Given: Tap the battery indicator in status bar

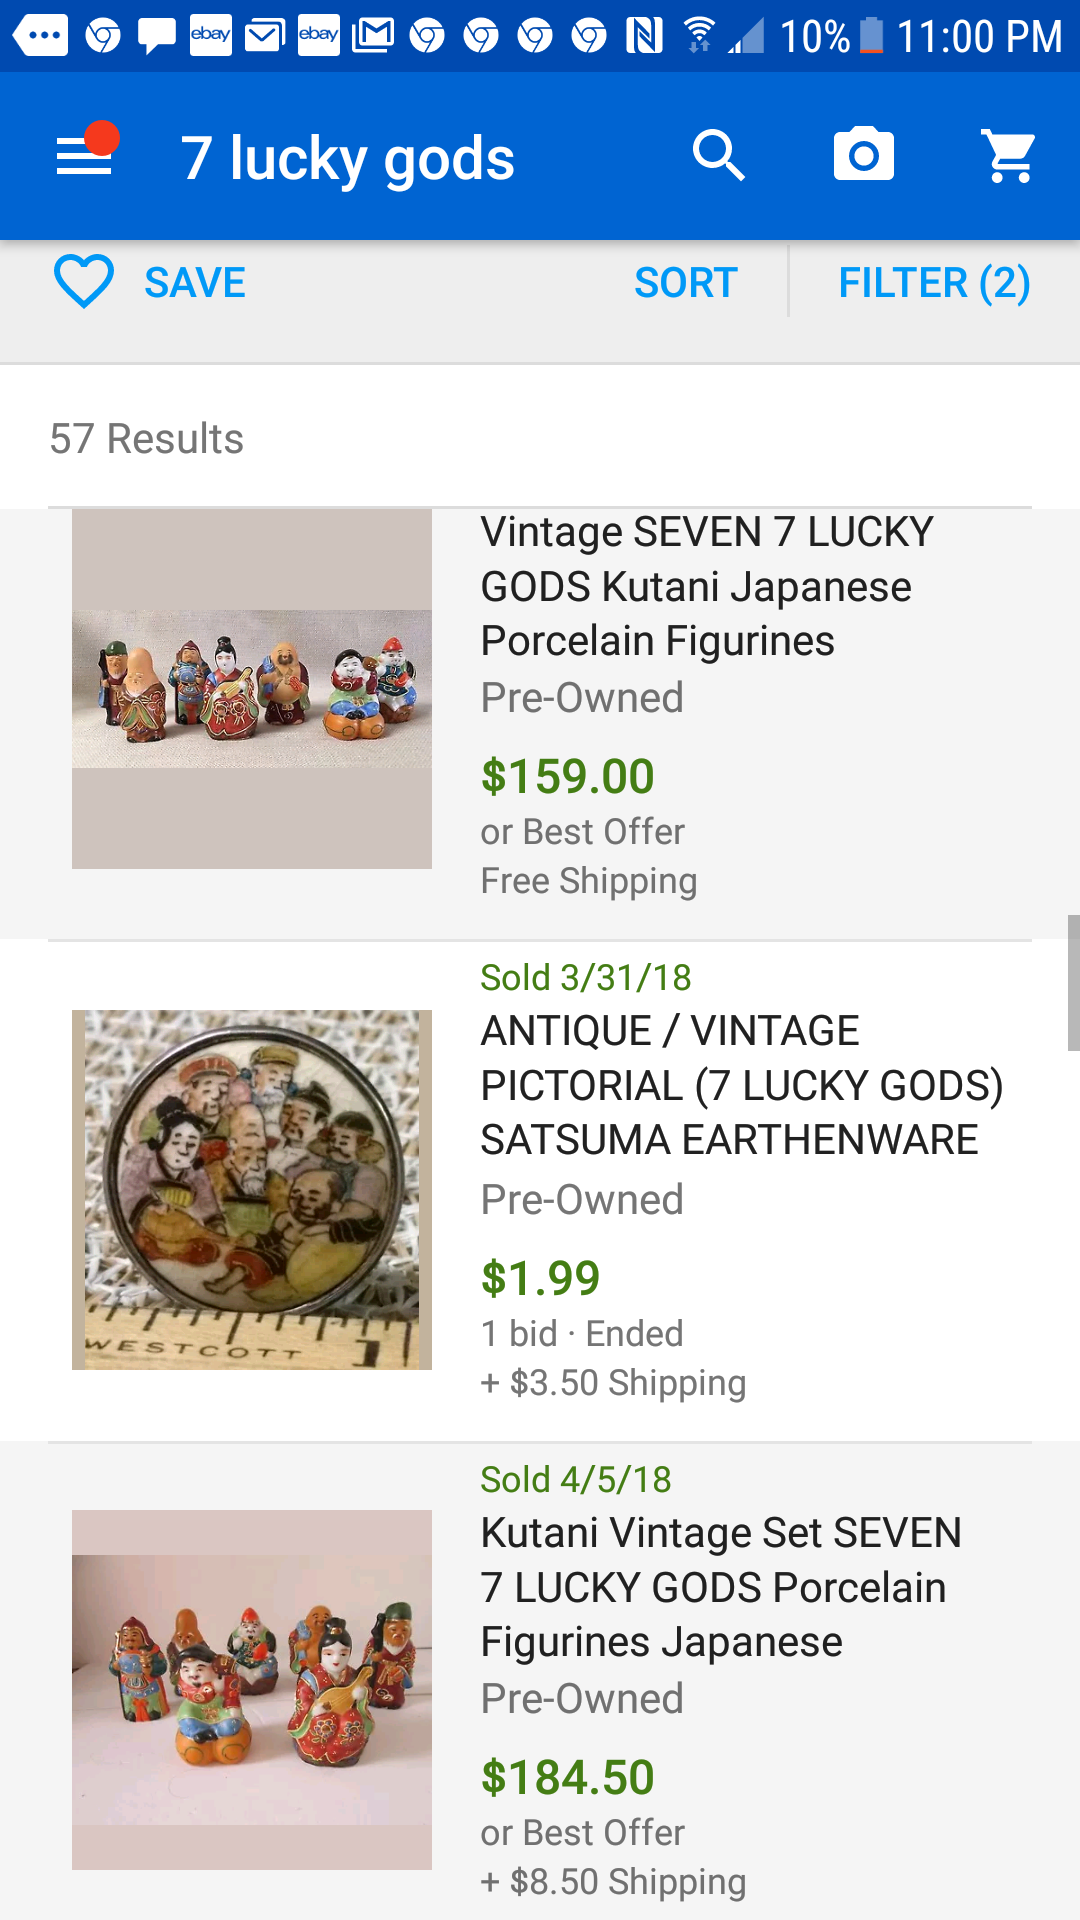Looking at the screenshot, I should click(872, 36).
